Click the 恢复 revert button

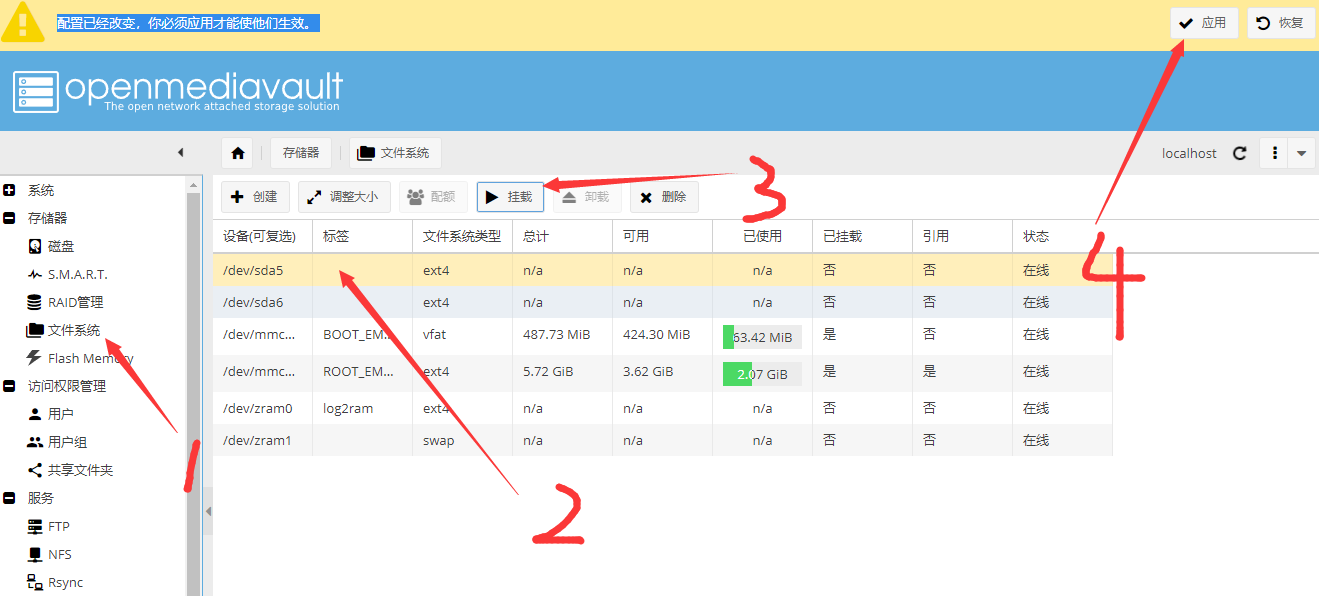(x=1281, y=23)
